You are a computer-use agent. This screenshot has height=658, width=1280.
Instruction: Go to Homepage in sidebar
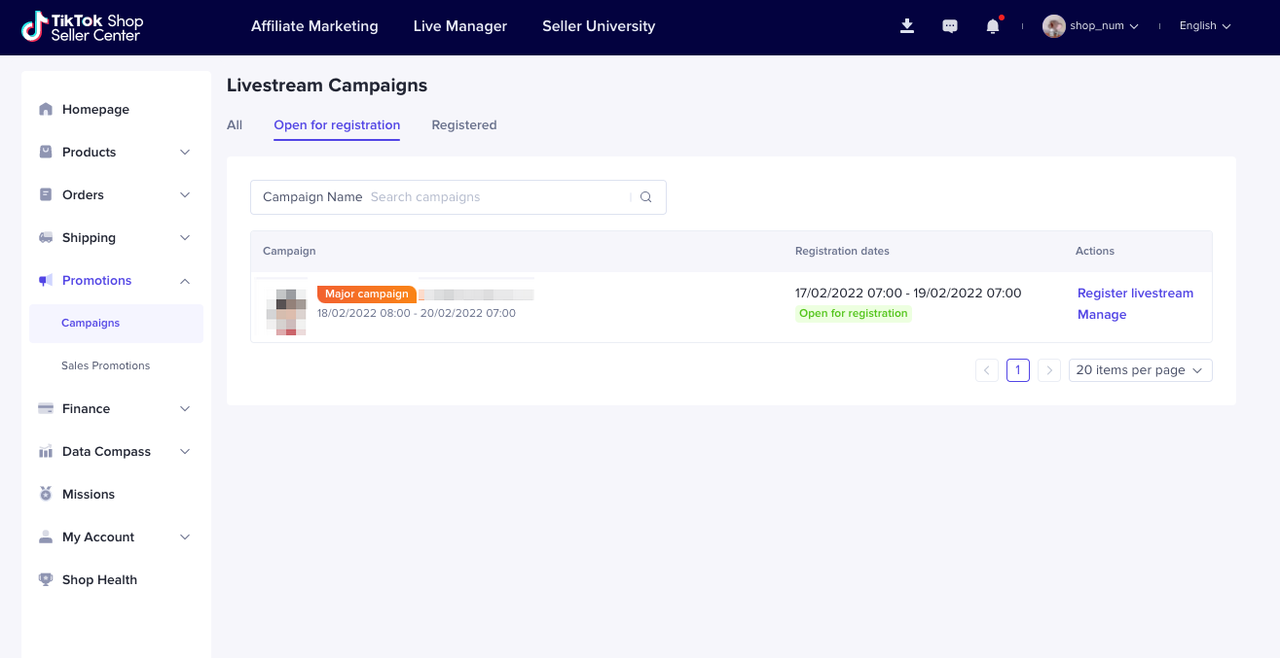coord(95,109)
